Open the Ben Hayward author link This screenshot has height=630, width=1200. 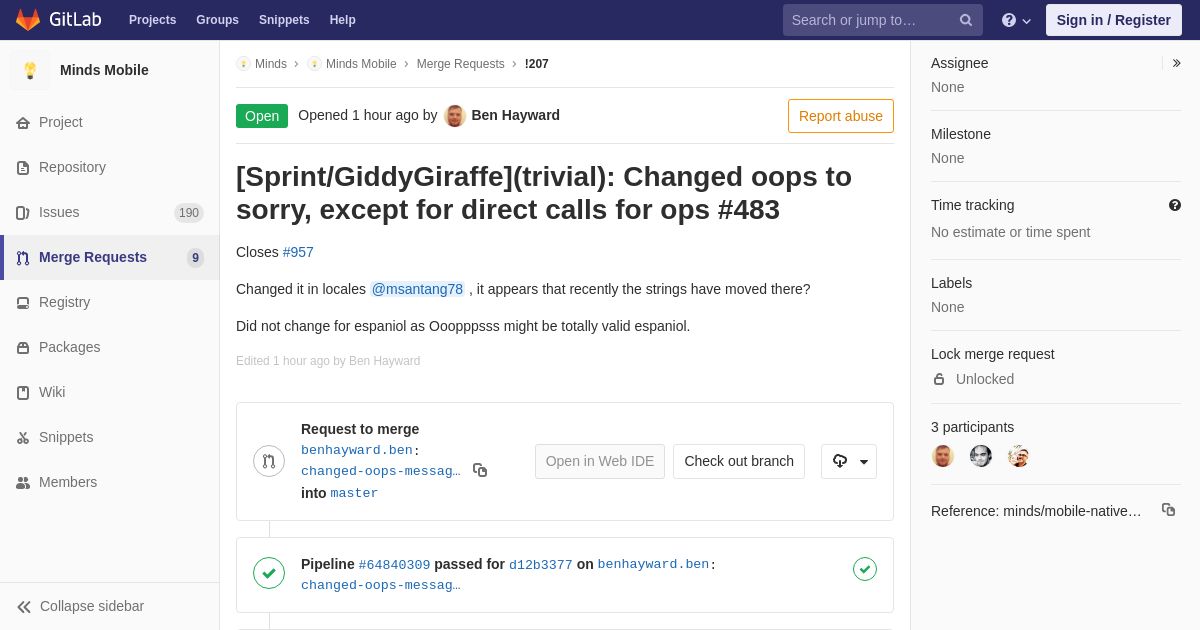pos(515,115)
